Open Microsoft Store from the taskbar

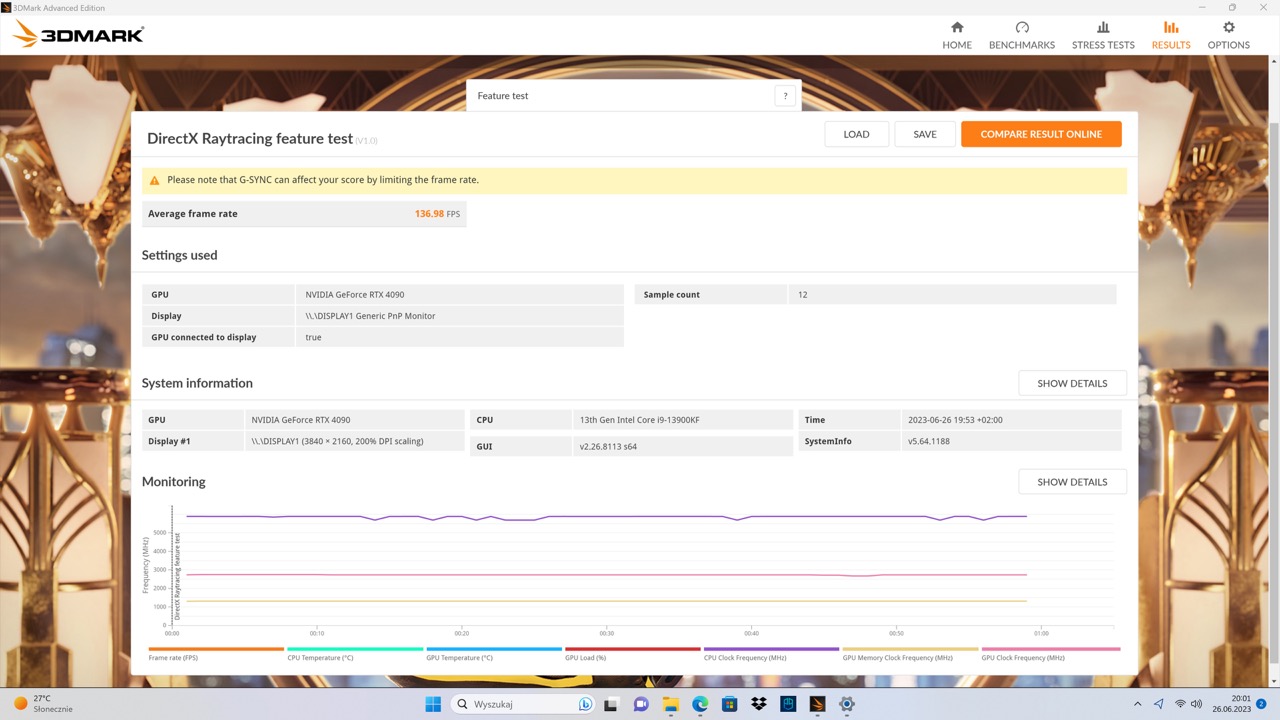point(729,704)
